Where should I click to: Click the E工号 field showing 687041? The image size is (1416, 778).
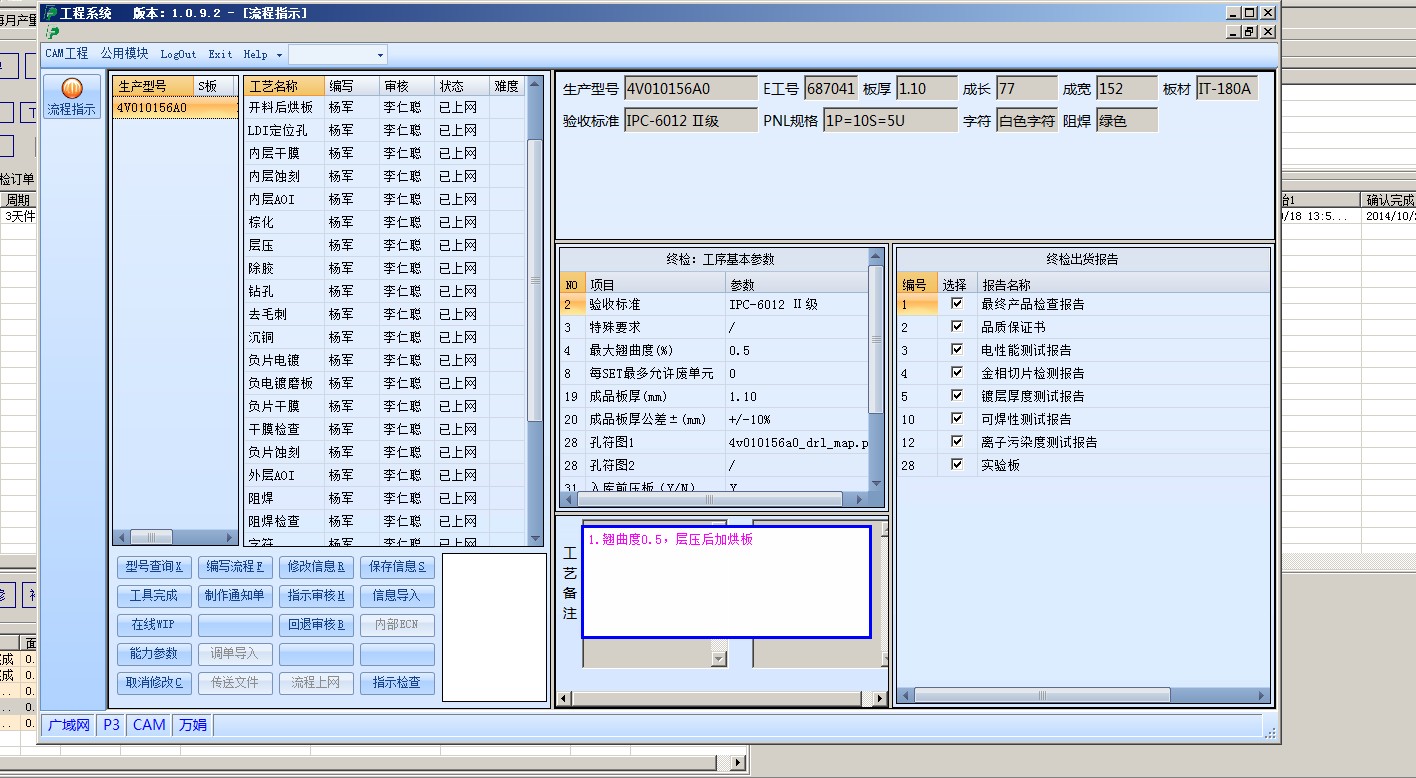pos(831,89)
